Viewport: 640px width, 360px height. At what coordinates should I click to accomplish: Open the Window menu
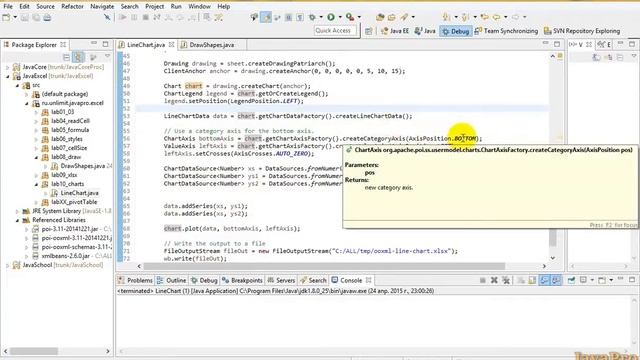click(199, 7)
